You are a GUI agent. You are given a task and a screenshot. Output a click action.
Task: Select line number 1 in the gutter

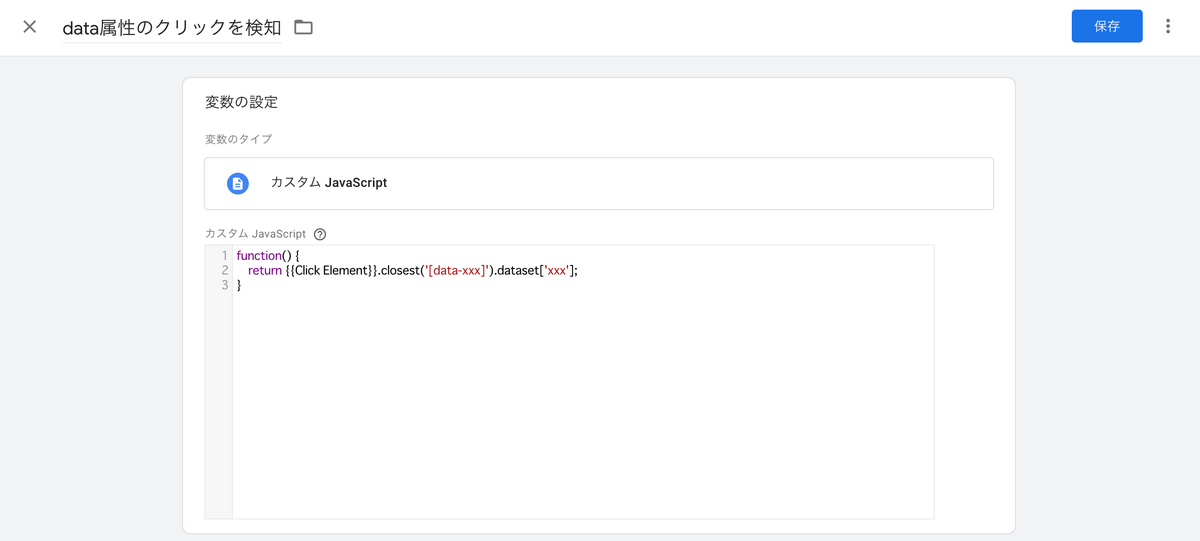(224, 256)
